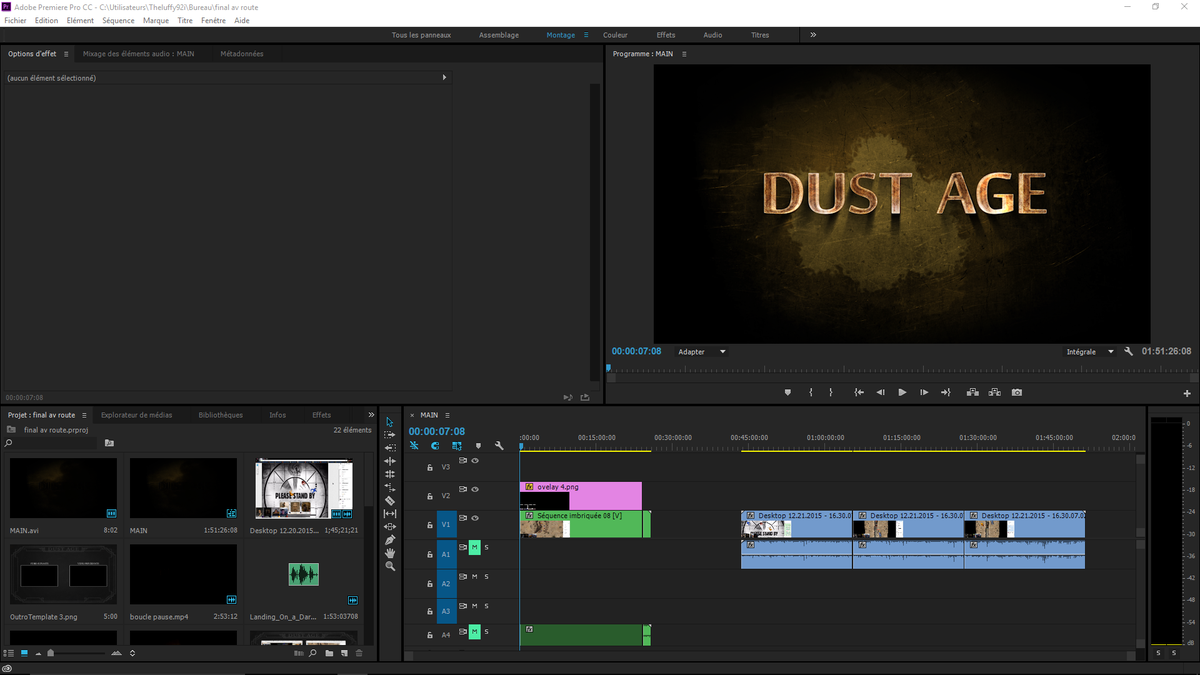Click the Program monitor playhead marker
1200x675 pixels.
(x=608, y=368)
